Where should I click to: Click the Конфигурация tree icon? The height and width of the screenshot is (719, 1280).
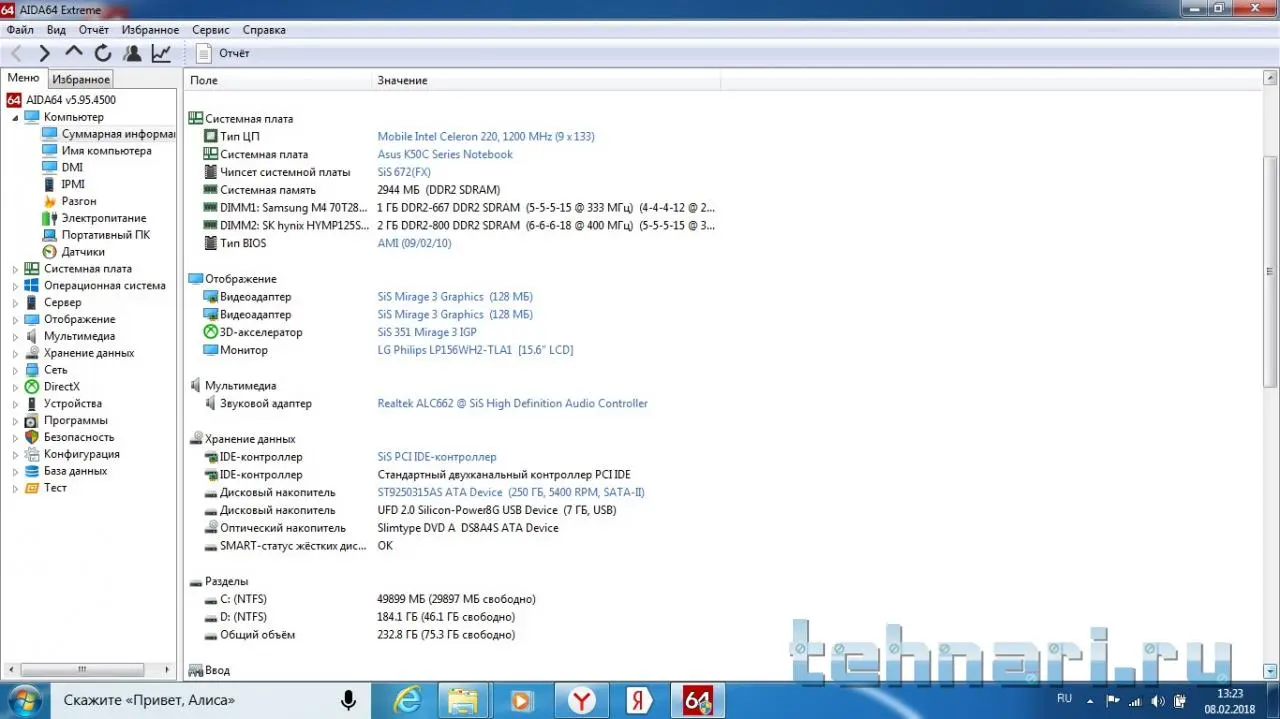coord(32,454)
